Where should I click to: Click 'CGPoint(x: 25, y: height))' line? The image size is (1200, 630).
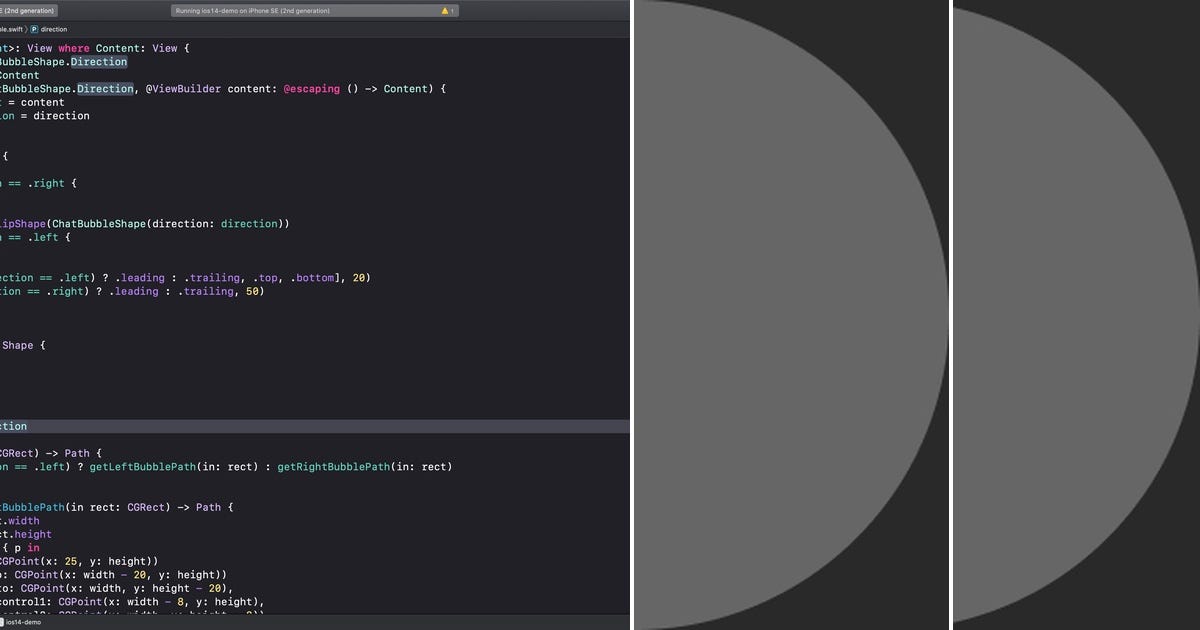click(x=80, y=562)
